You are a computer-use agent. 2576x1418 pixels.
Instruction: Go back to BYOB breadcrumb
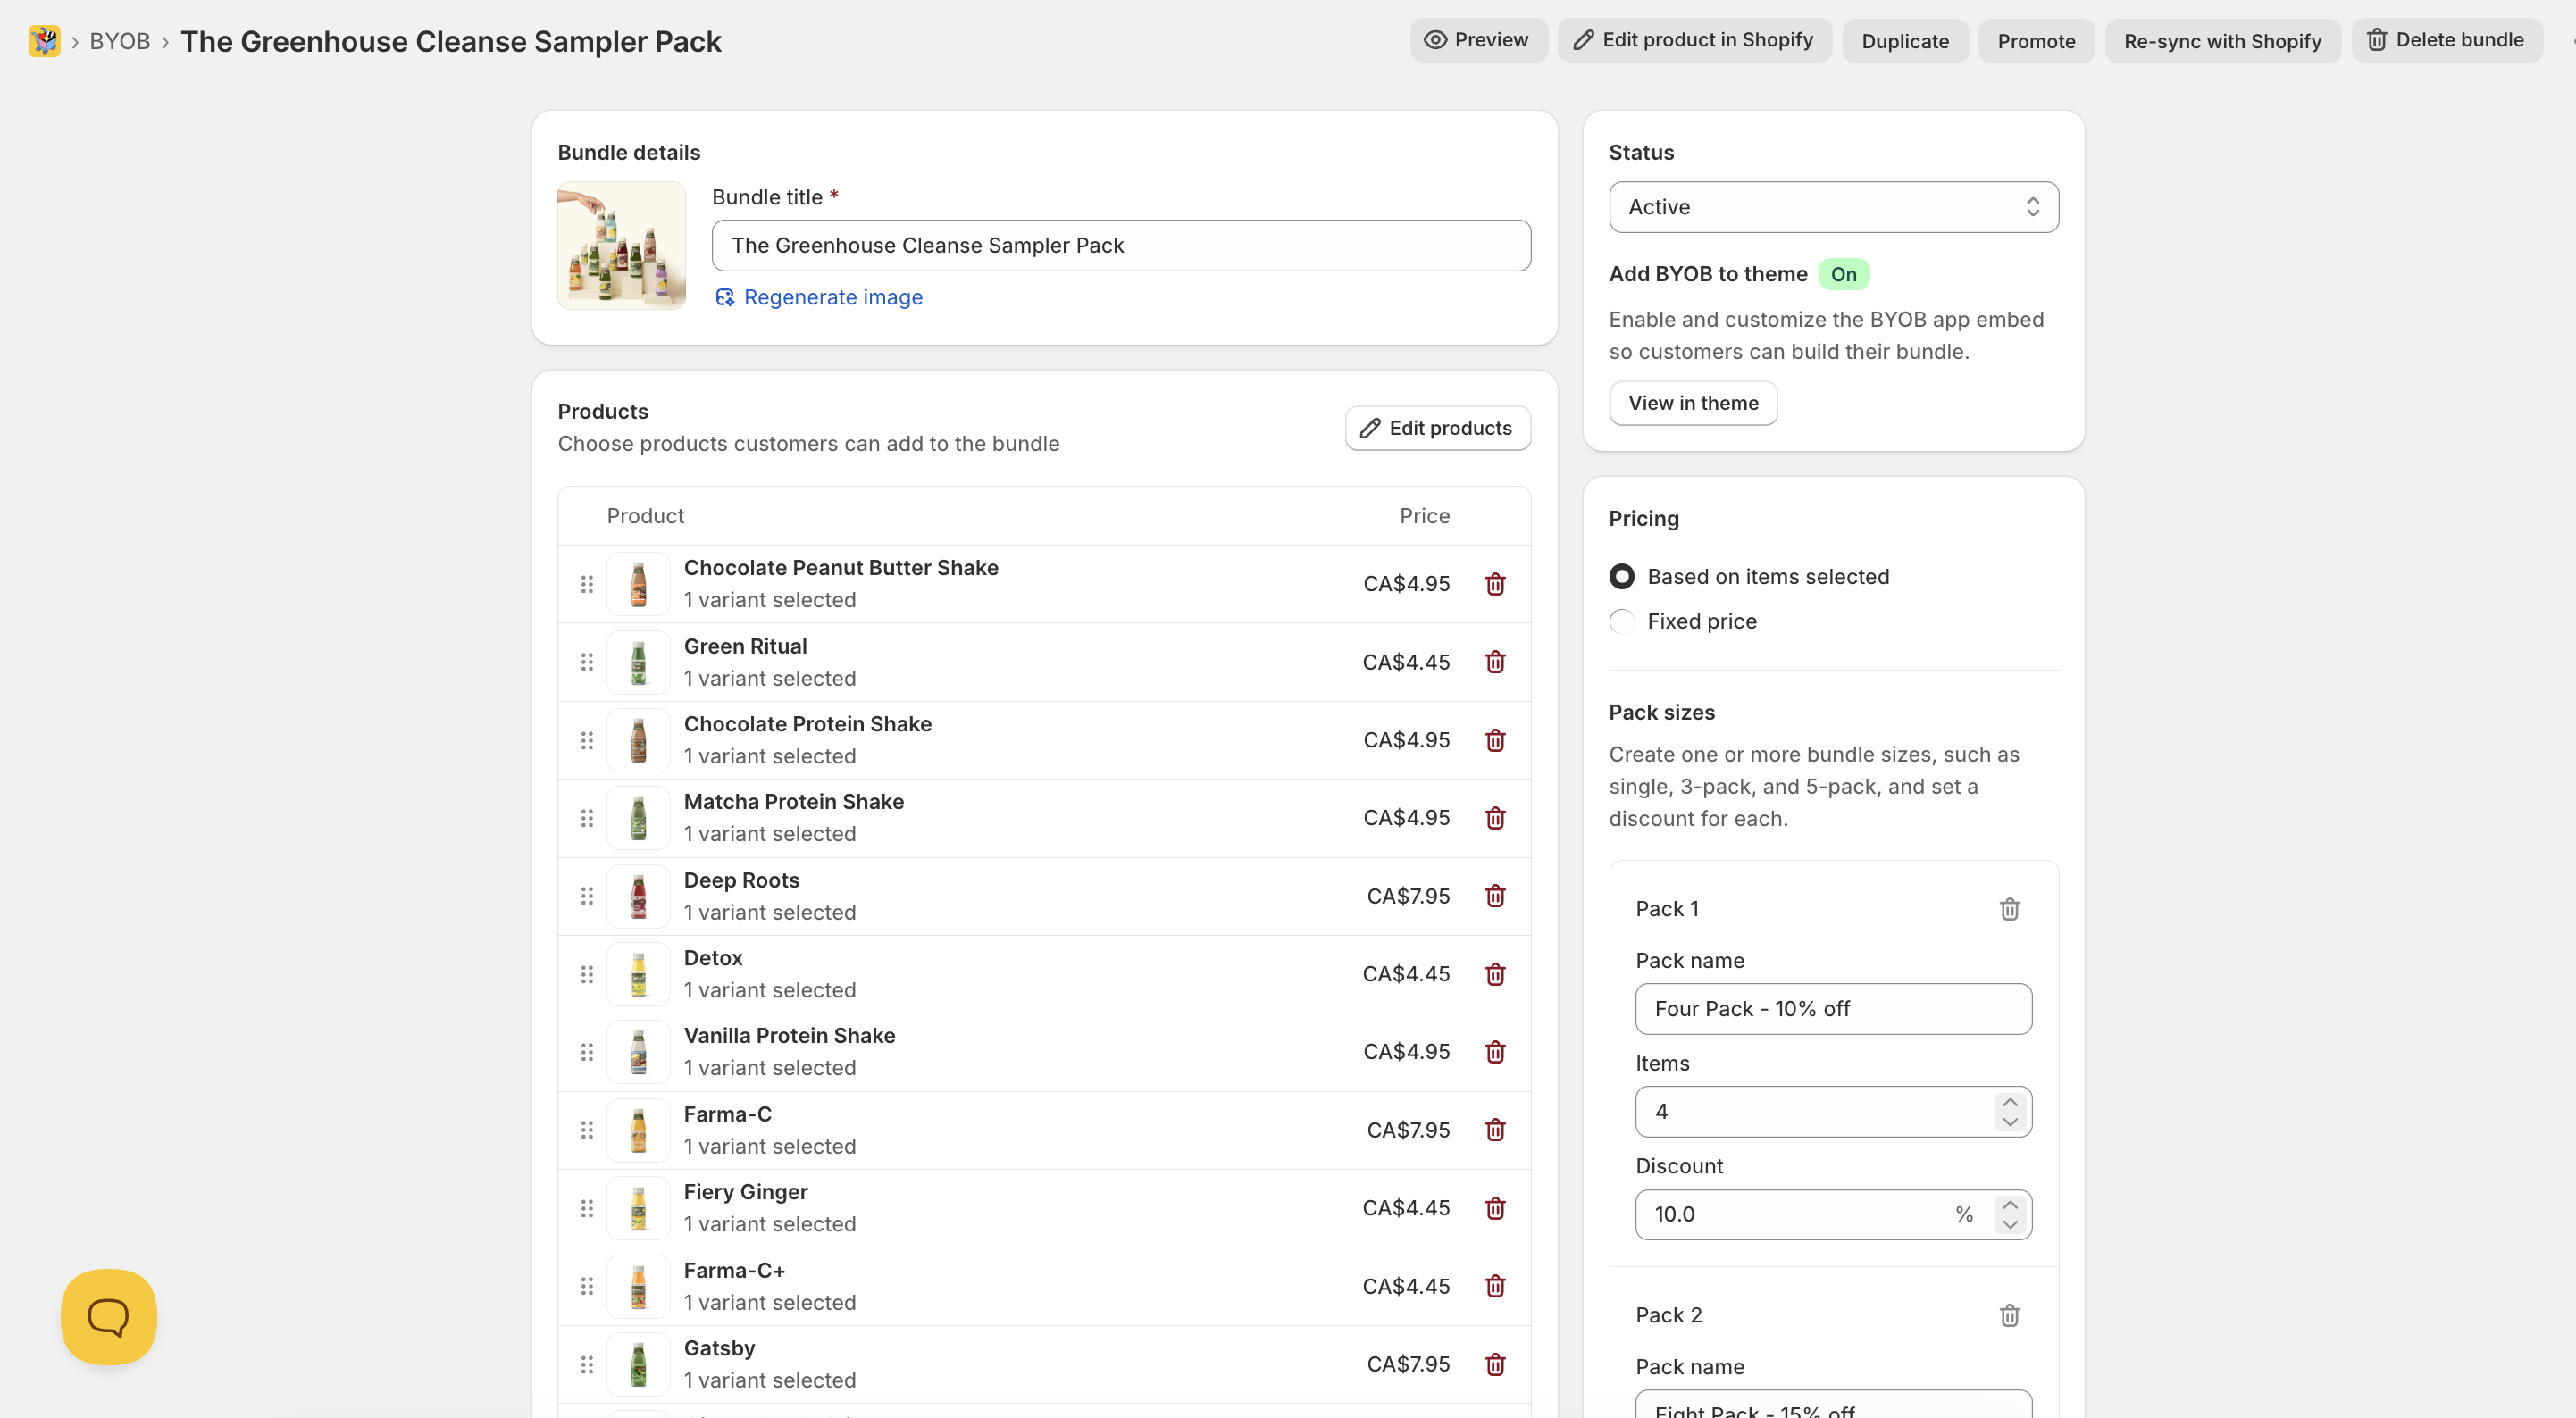(120, 41)
